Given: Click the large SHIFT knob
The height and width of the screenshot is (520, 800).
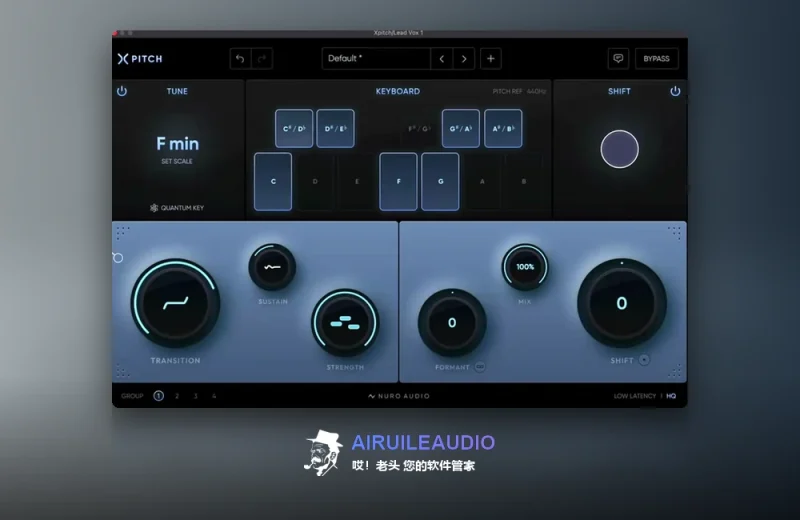Looking at the screenshot, I should 622,303.
